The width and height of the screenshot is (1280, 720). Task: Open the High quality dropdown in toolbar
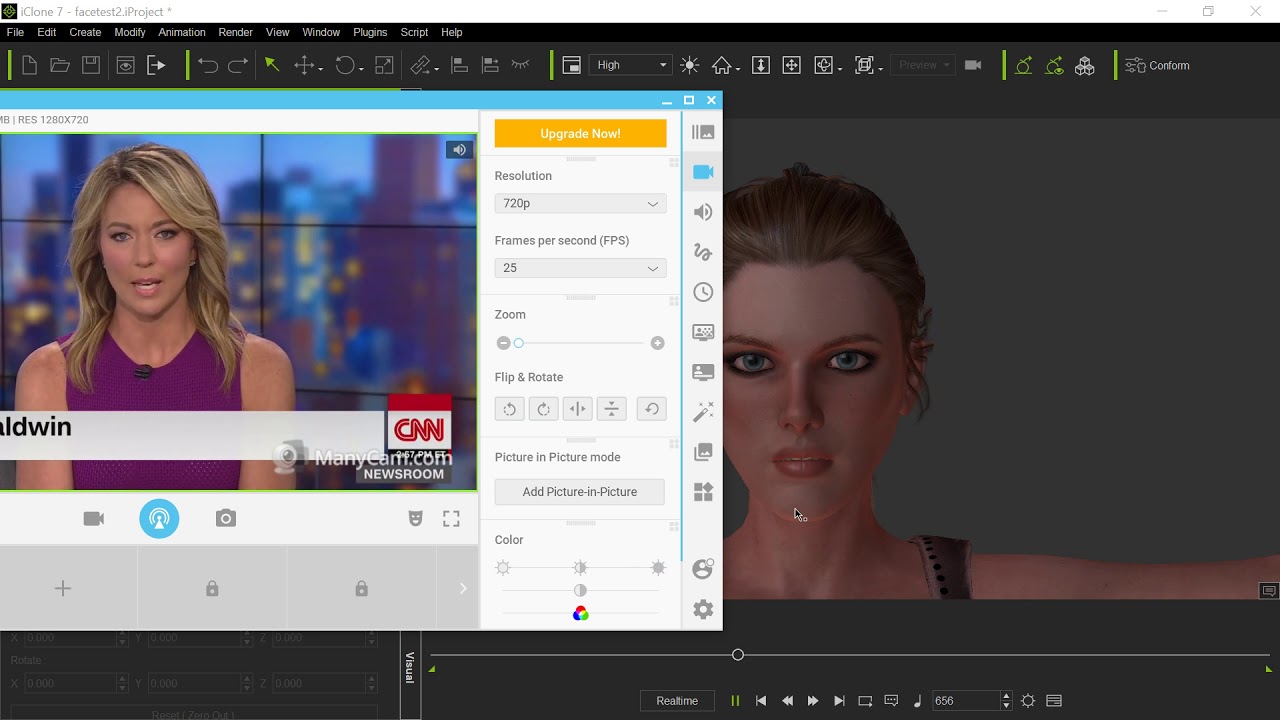630,65
